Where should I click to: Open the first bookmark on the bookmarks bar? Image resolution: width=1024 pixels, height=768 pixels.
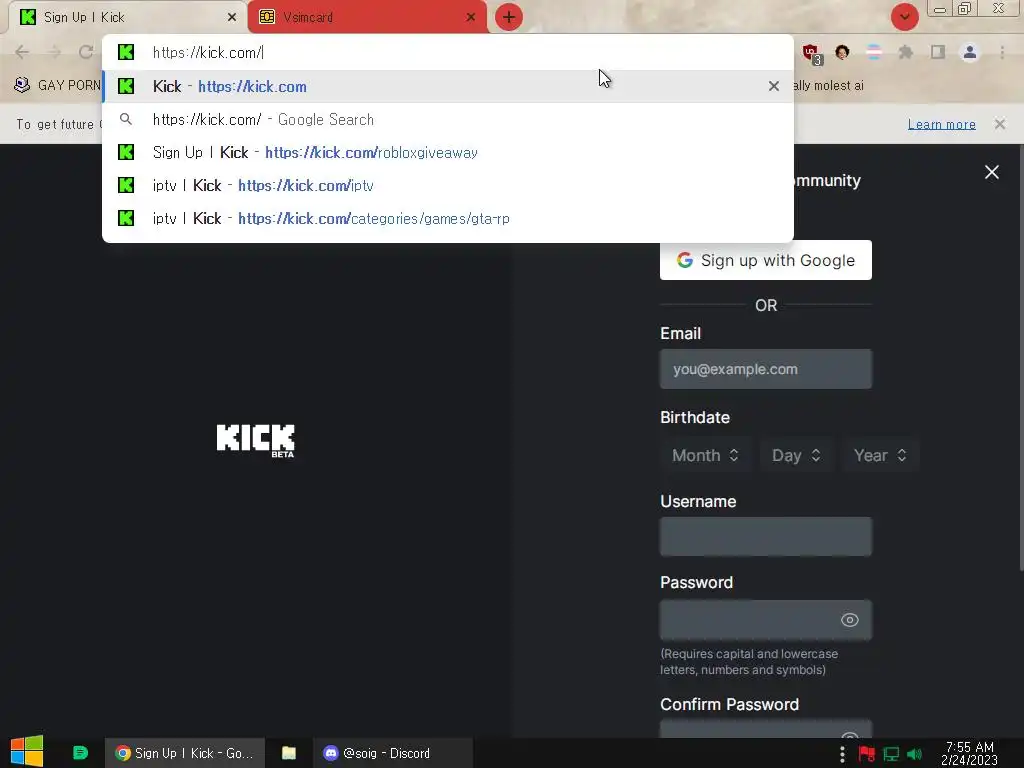[57, 86]
